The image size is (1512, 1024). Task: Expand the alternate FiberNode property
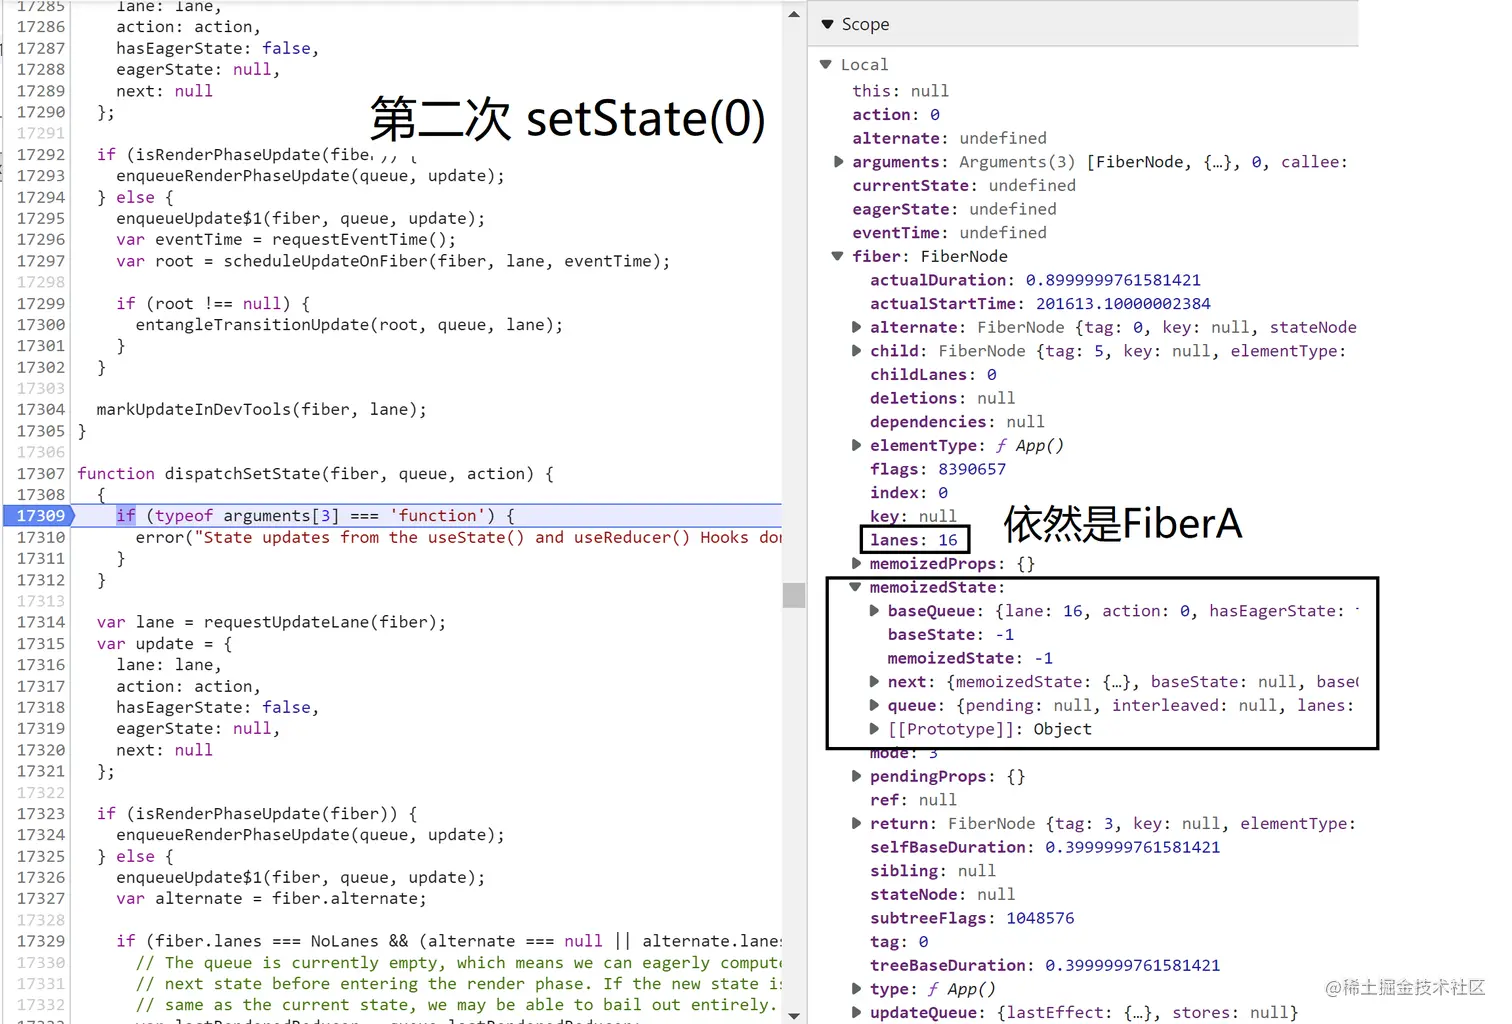(x=856, y=327)
